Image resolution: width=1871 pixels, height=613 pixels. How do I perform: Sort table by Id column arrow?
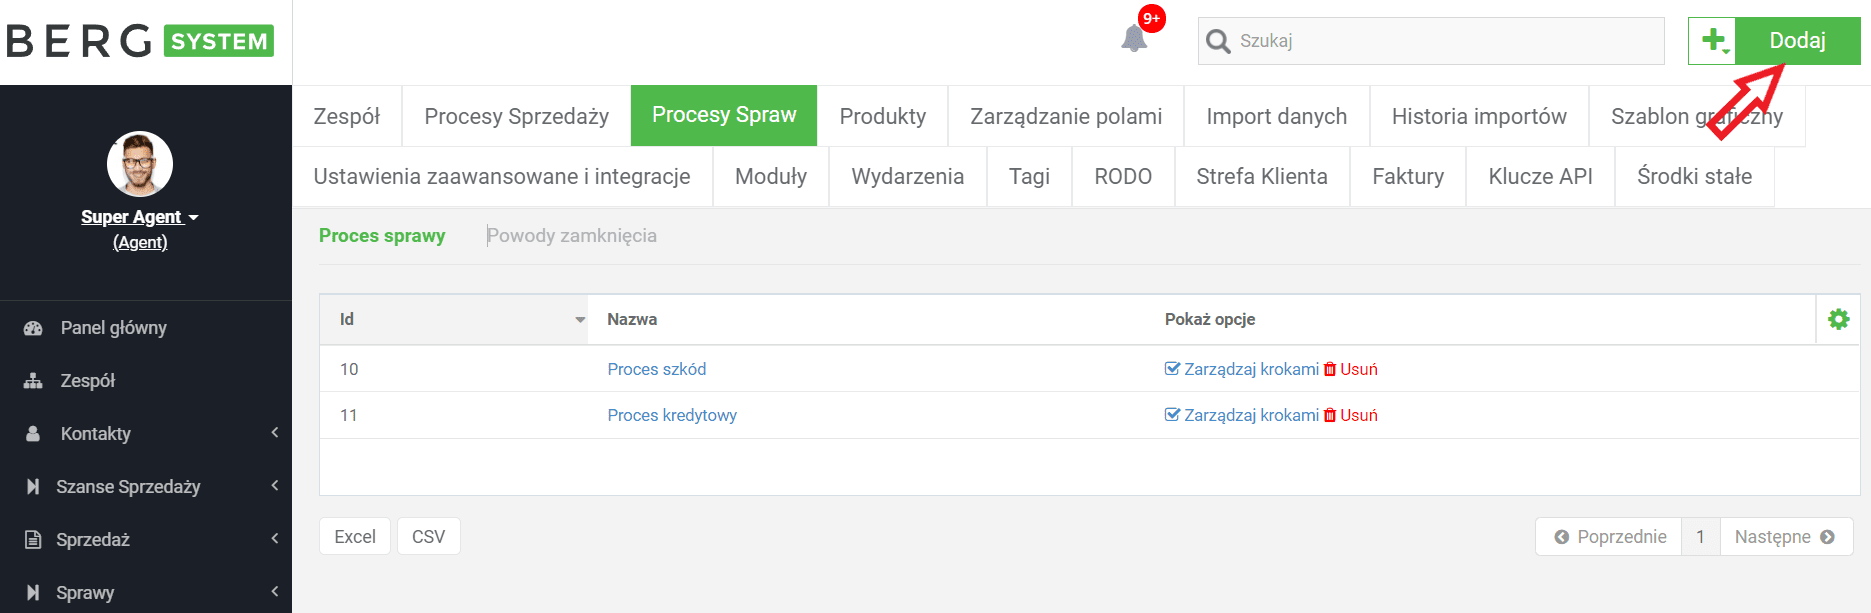tap(580, 320)
